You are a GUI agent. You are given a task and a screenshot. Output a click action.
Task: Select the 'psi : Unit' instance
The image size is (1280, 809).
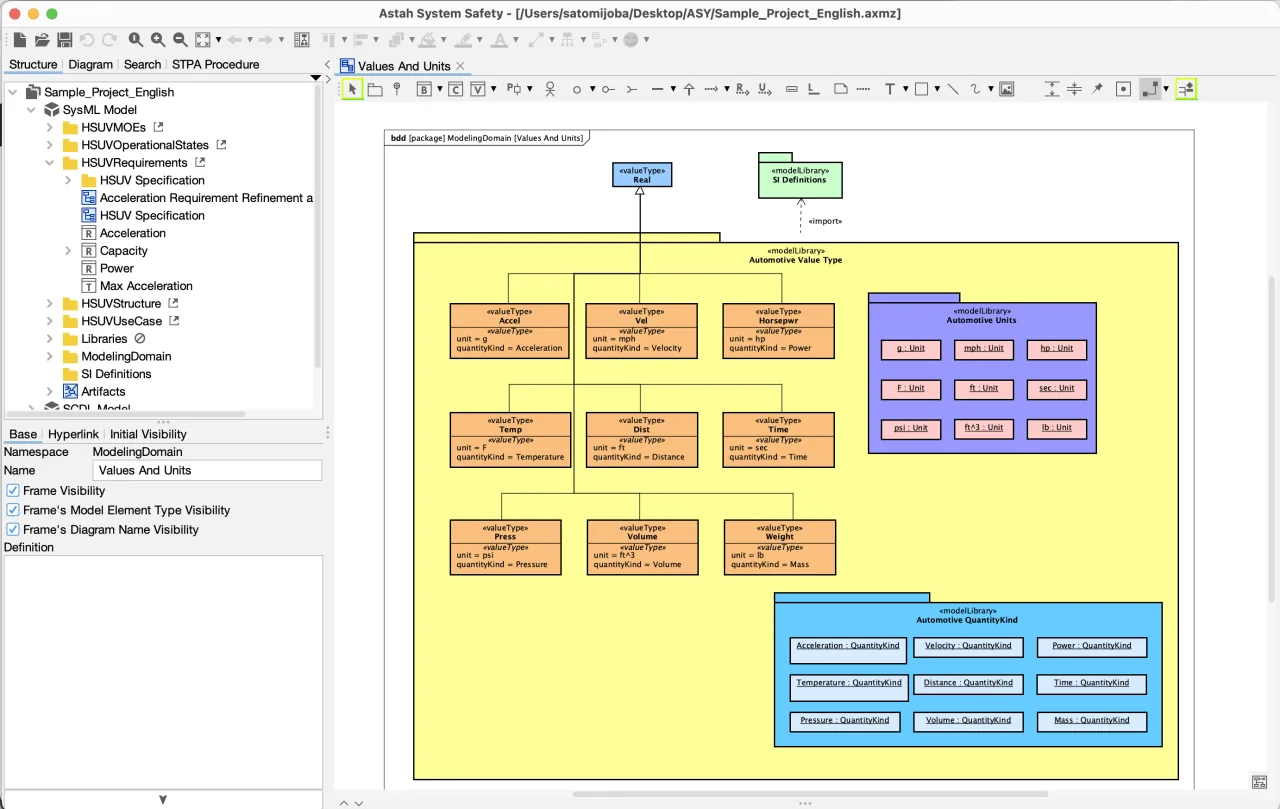click(911, 429)
